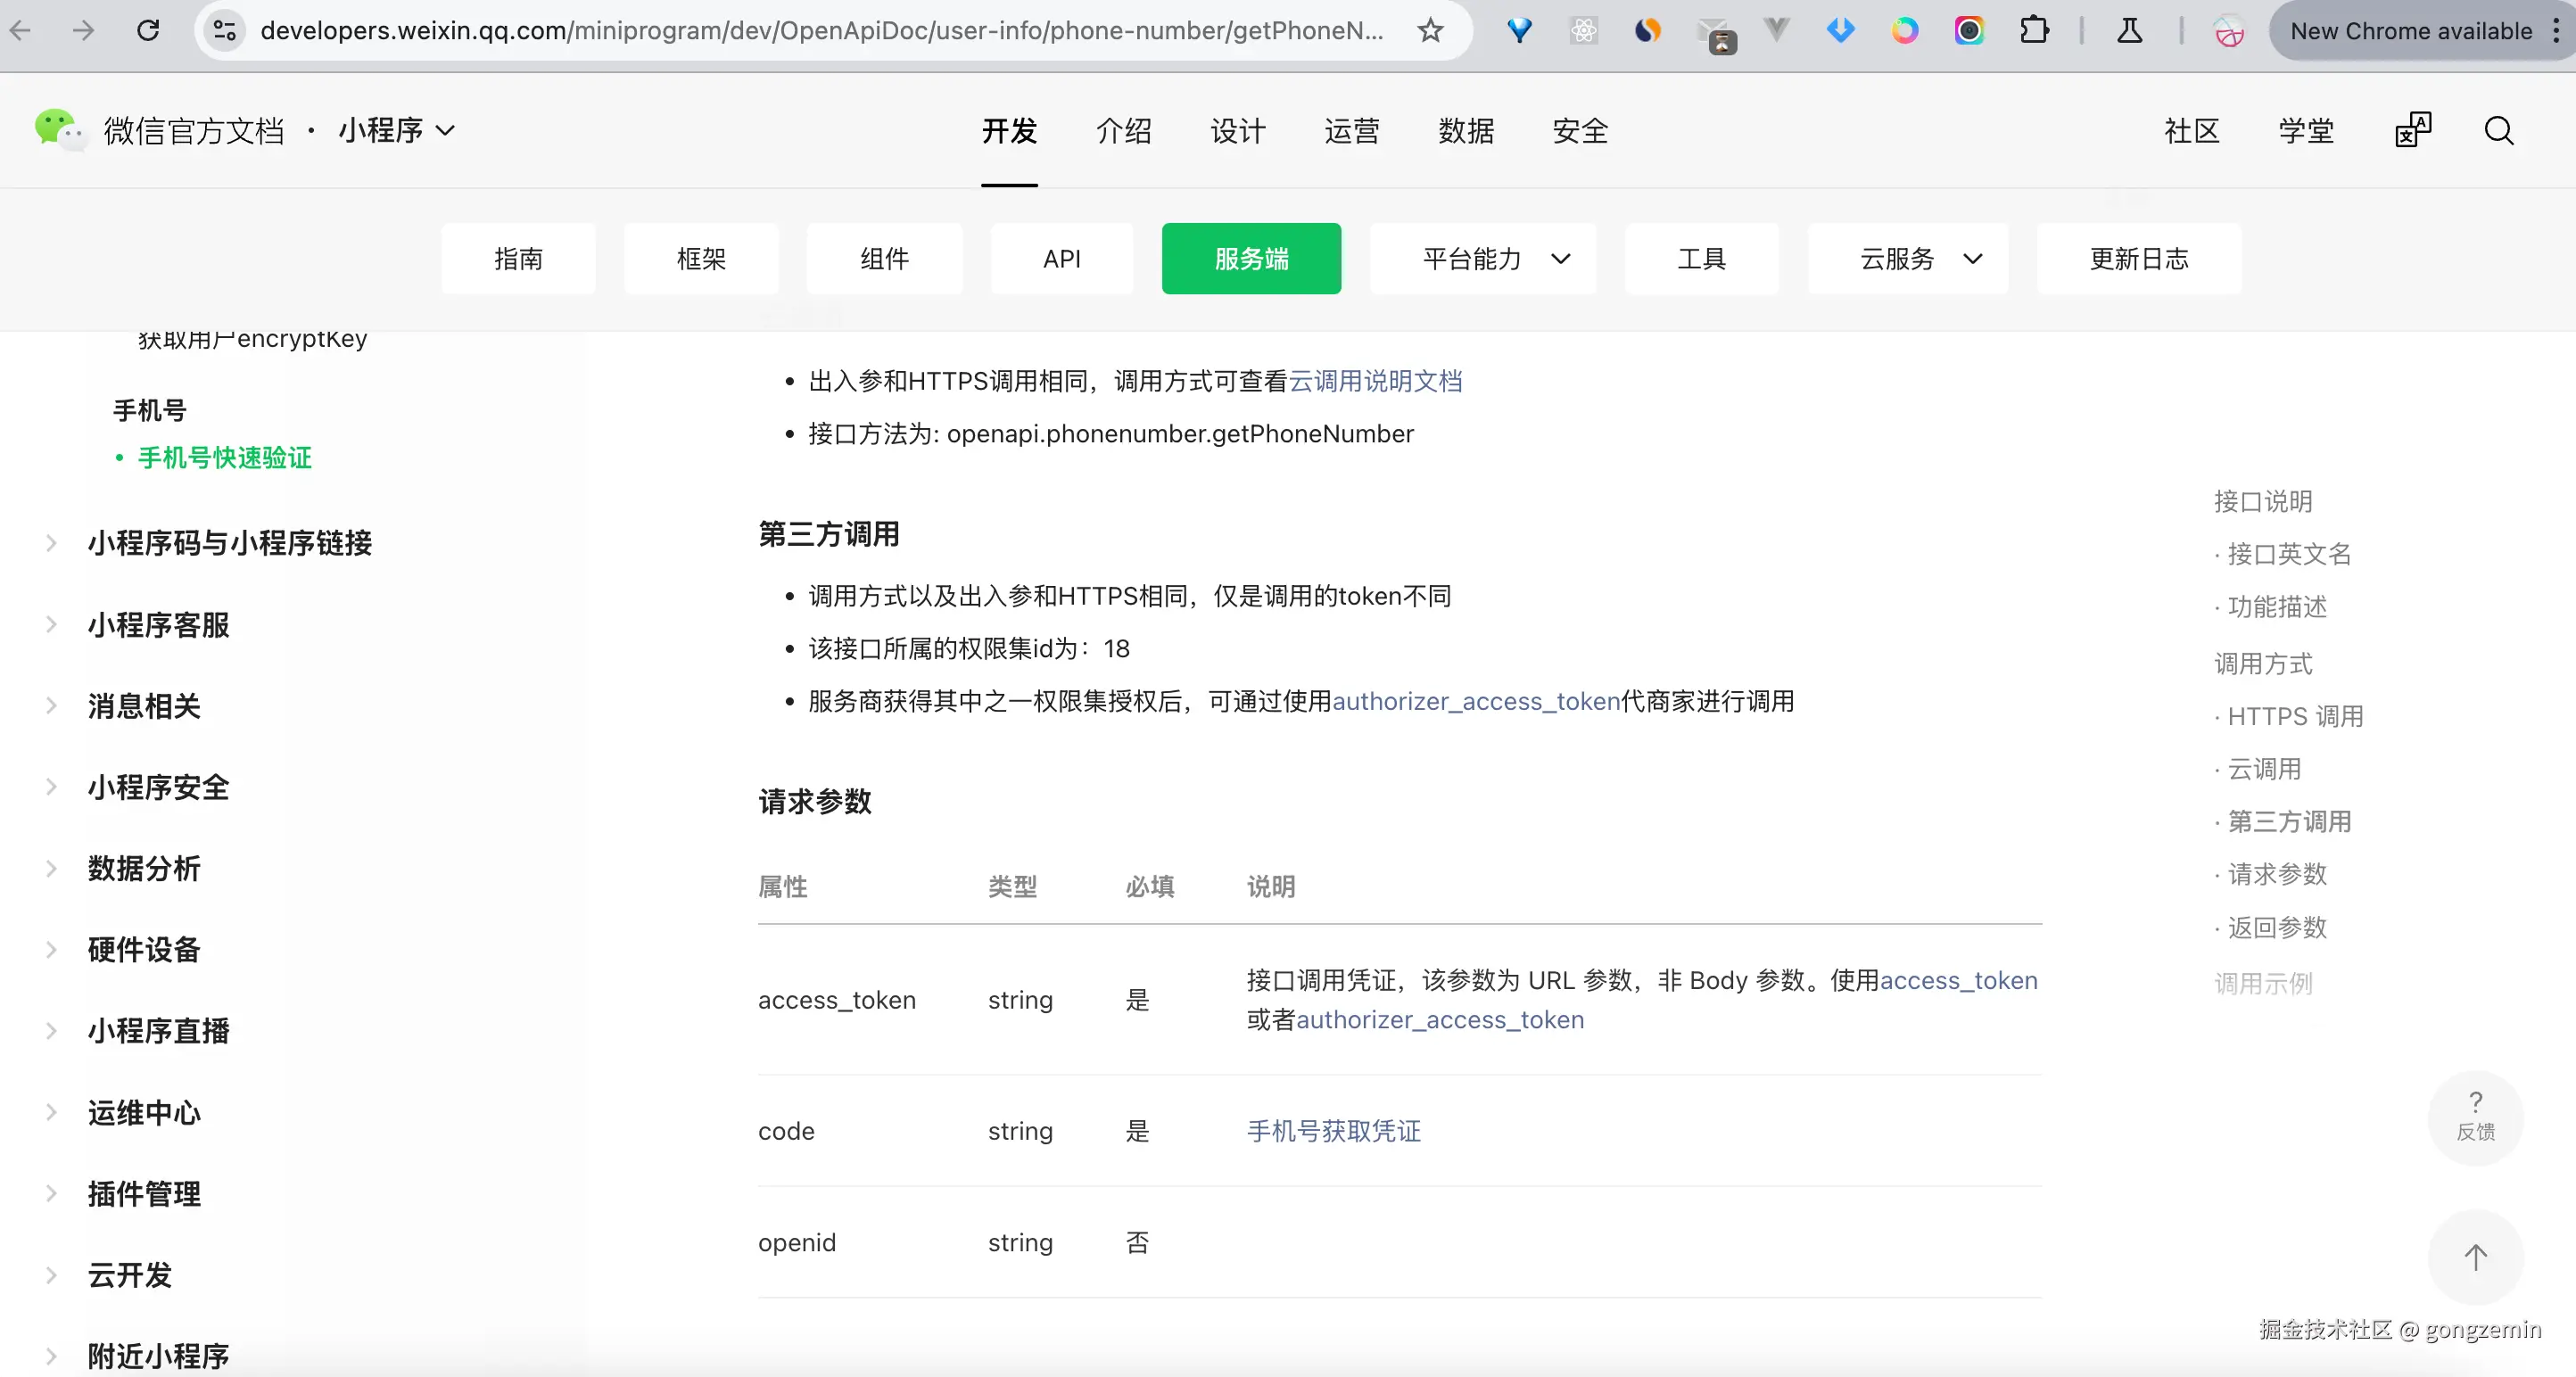Follow the 手机号获取凭证 link

pos(1333,1131)
